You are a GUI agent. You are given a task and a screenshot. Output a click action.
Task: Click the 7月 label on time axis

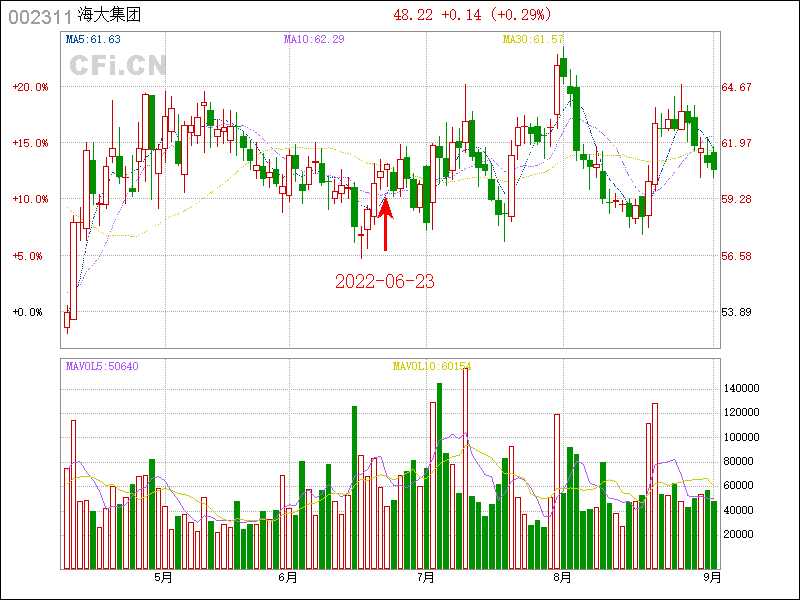[x=425, y=577]
